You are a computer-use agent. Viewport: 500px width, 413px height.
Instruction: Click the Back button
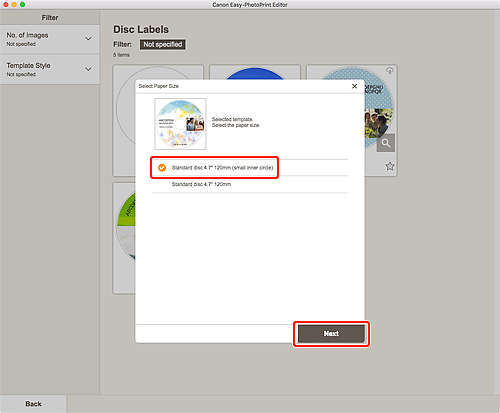point(33,404)
